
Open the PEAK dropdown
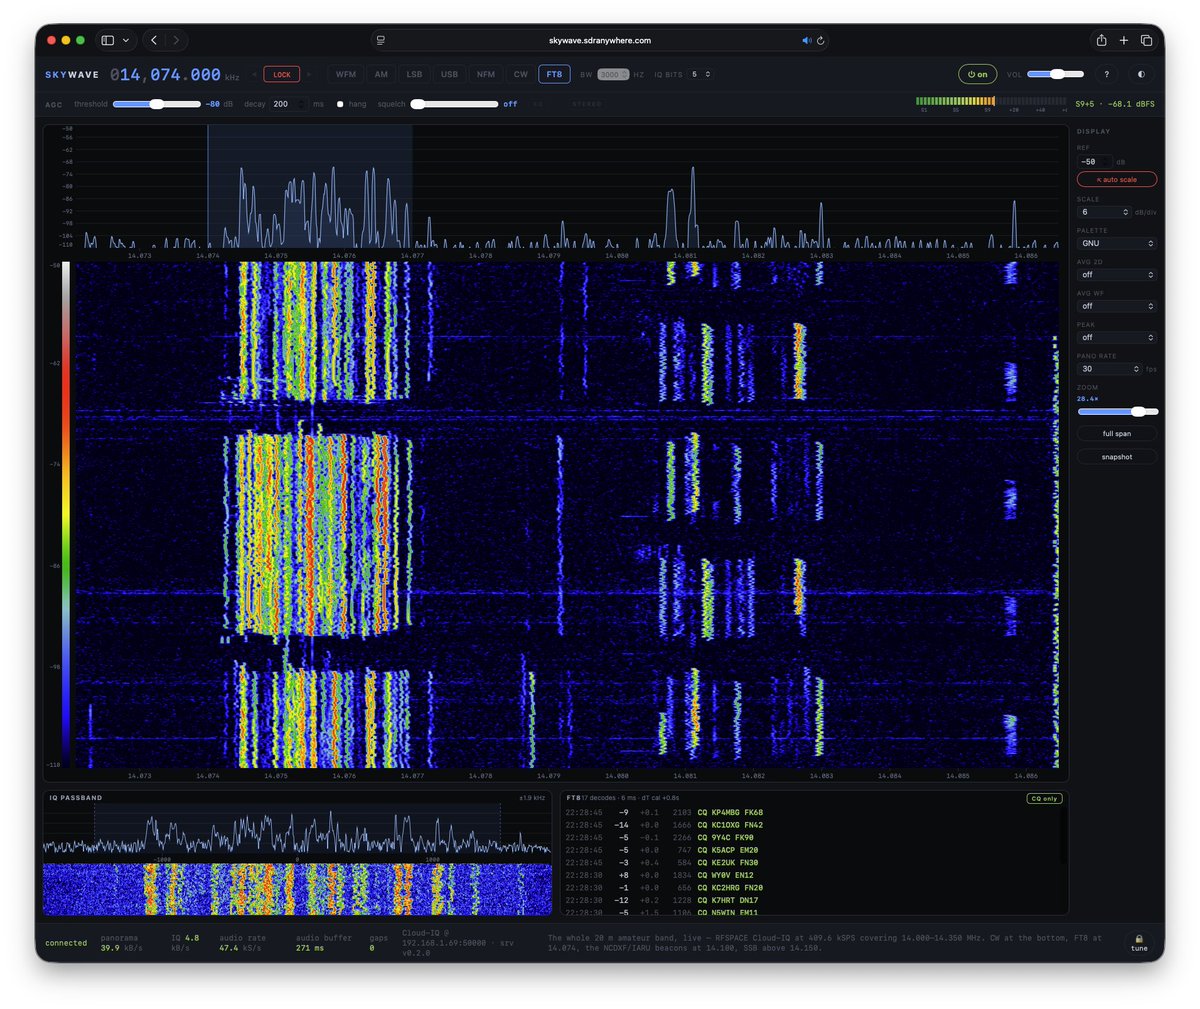tap(1117, 337)
